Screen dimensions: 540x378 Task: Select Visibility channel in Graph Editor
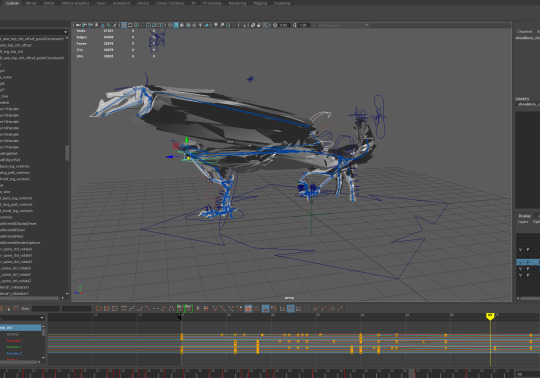pyautogui.click(x=12, y=334)
